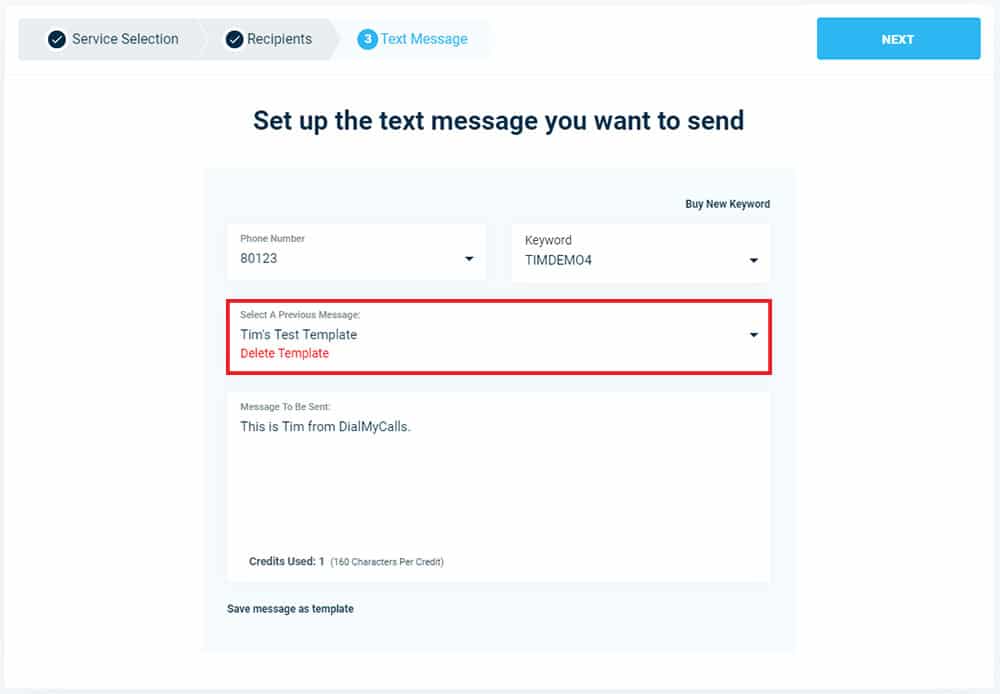Screen dimensions: 1000x694
Task: Return to the Recipients step
Action: click(x=279, y=40)
